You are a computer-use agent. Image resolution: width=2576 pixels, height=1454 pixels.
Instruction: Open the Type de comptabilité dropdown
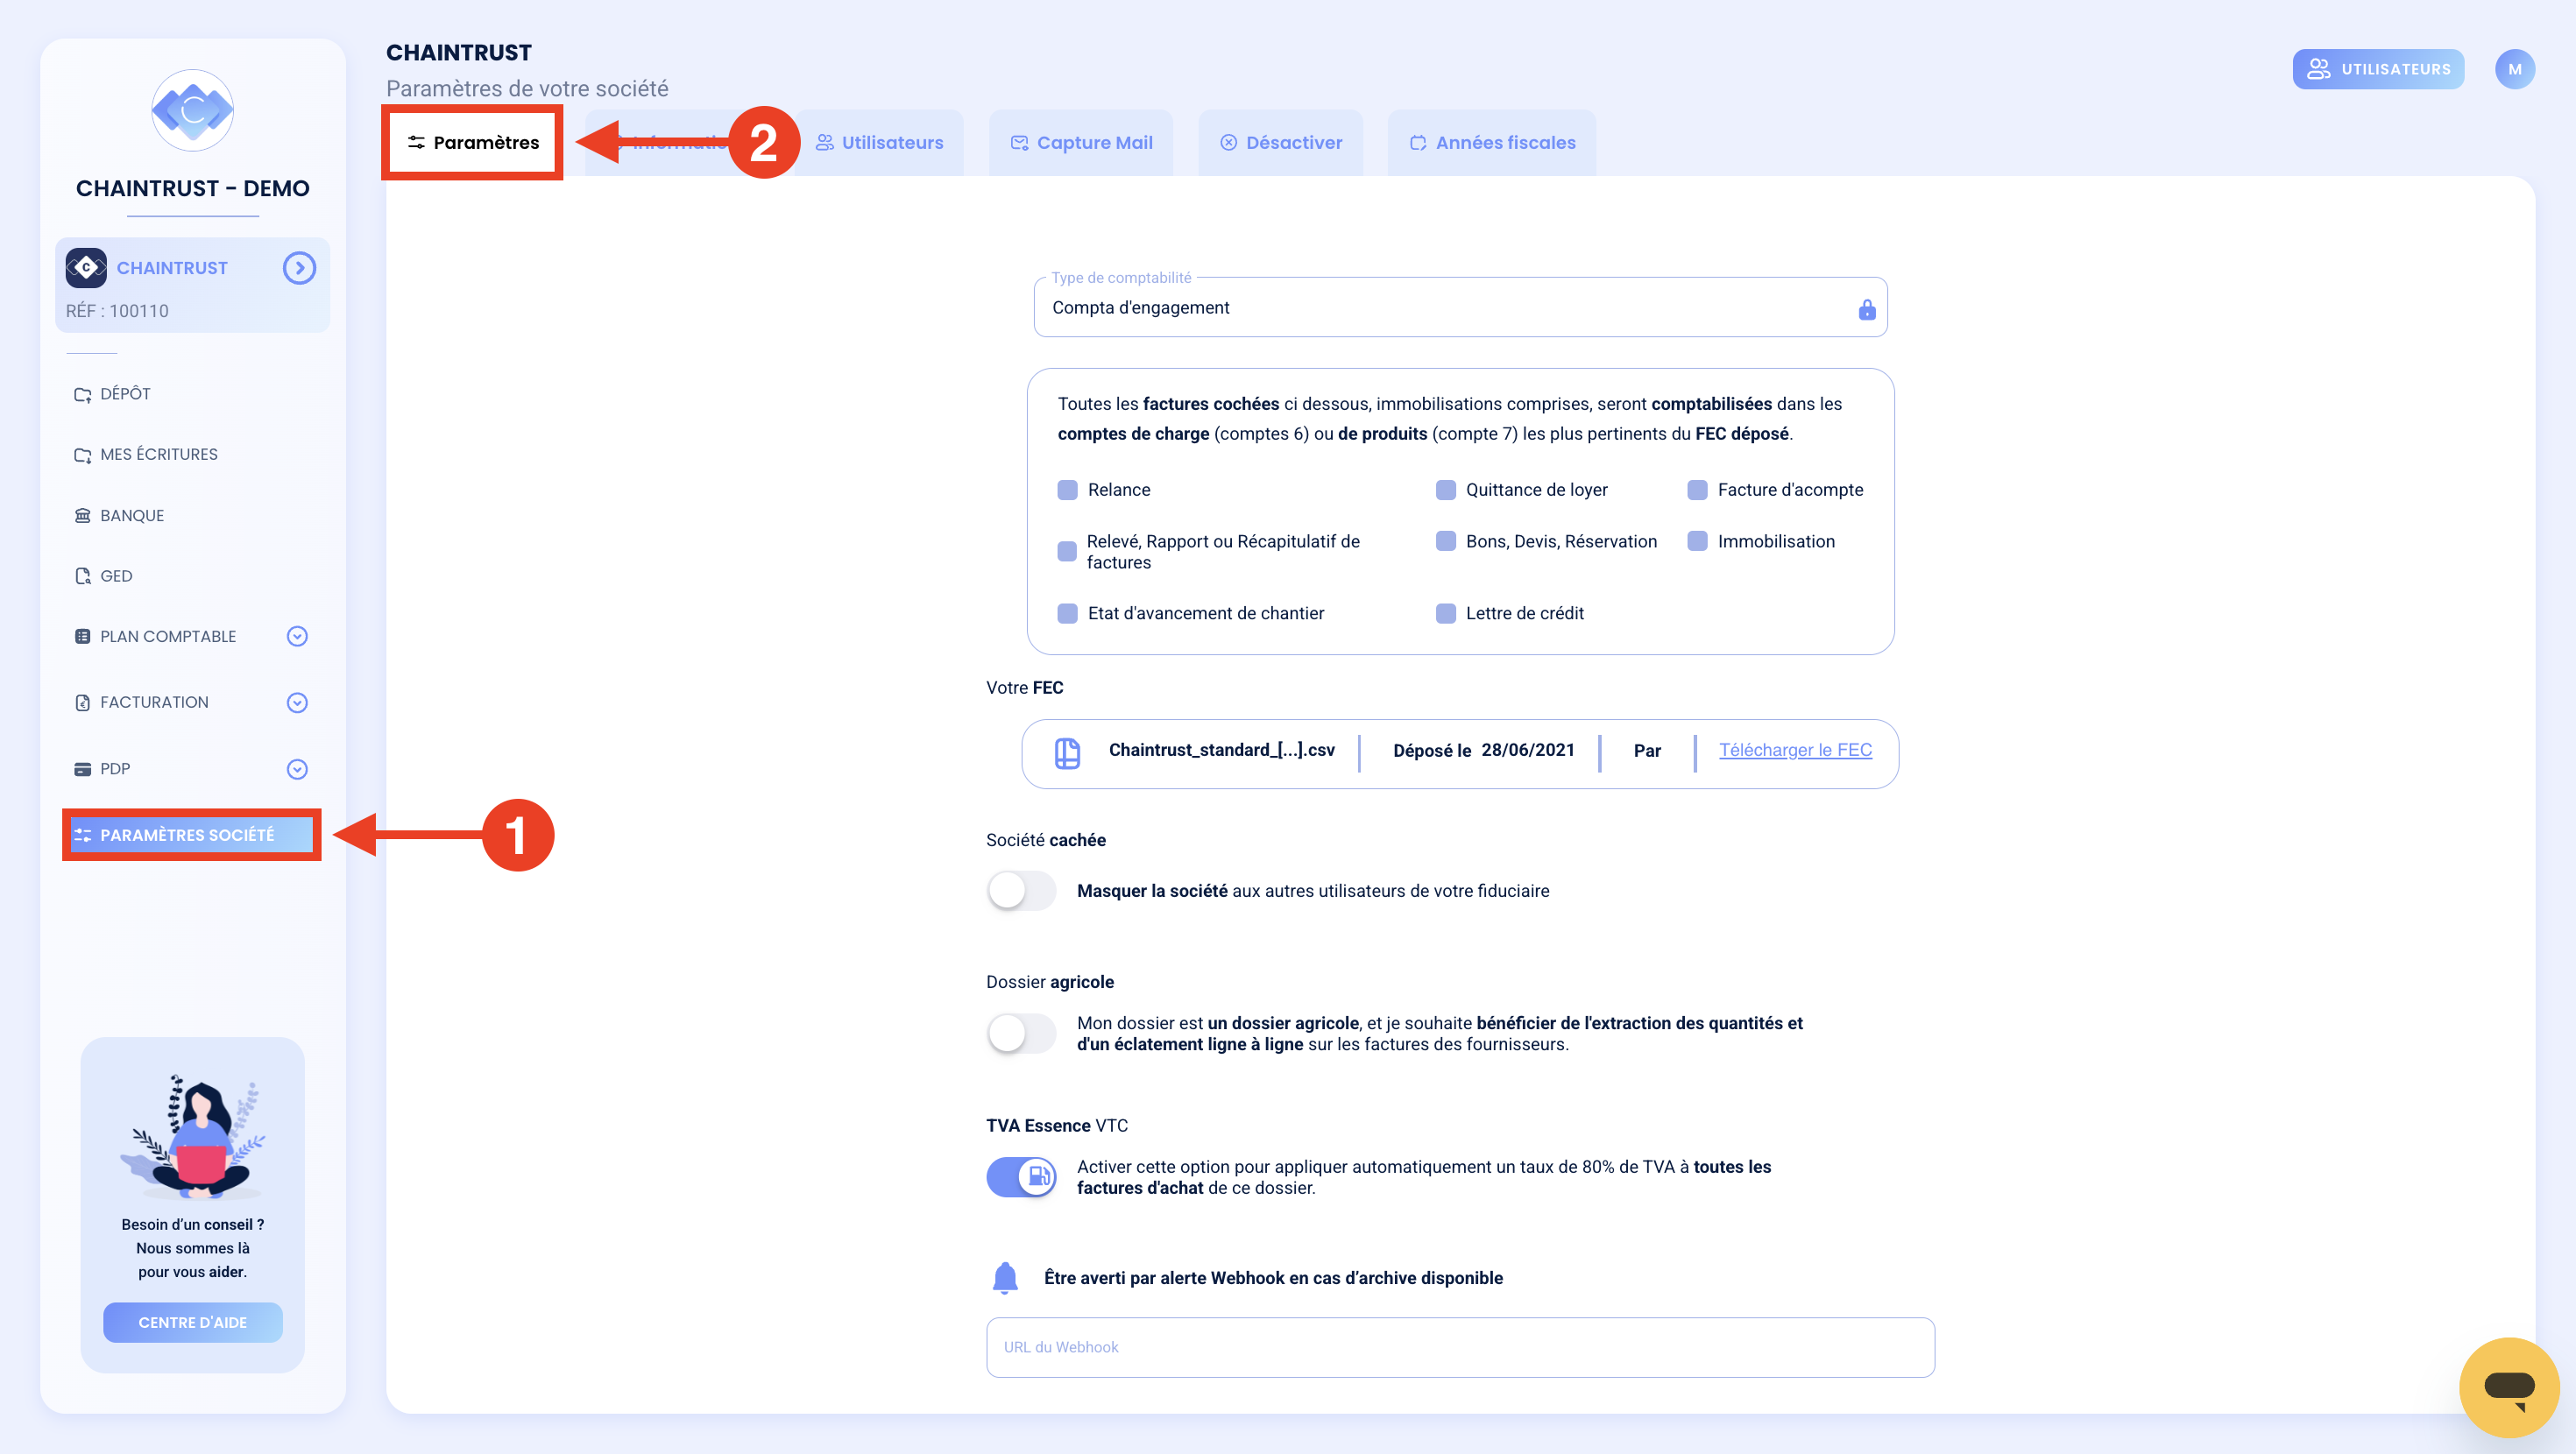(1460, 307)
